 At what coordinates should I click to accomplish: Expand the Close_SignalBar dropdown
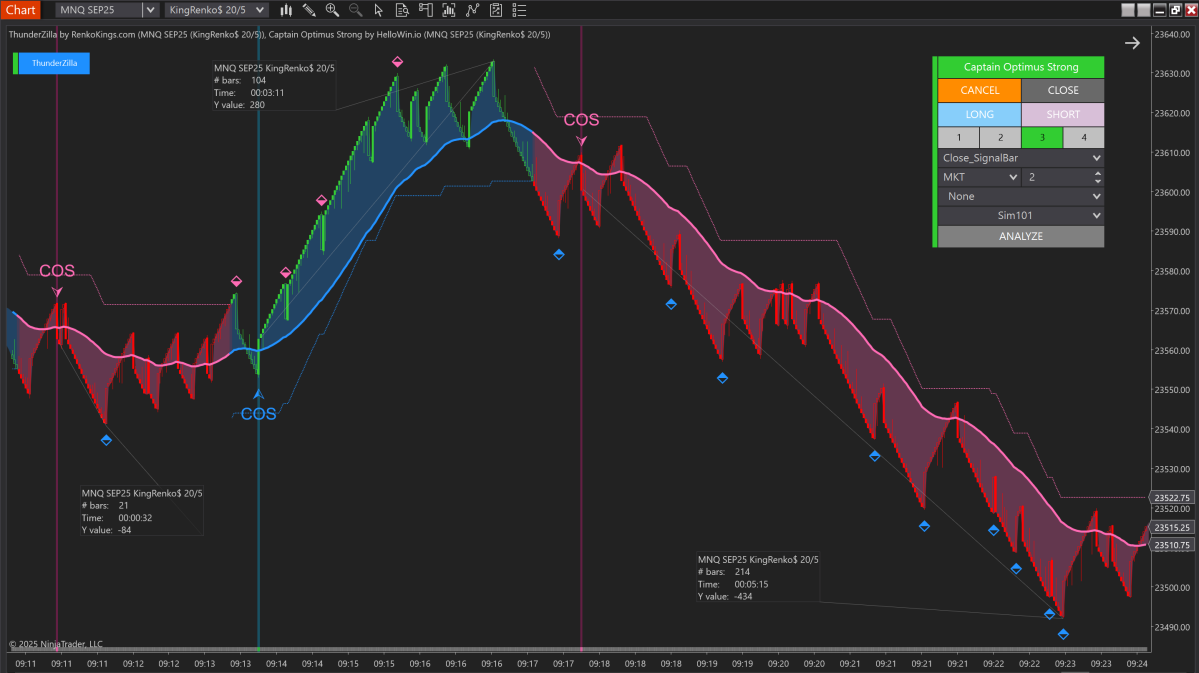coord(1021,158)
